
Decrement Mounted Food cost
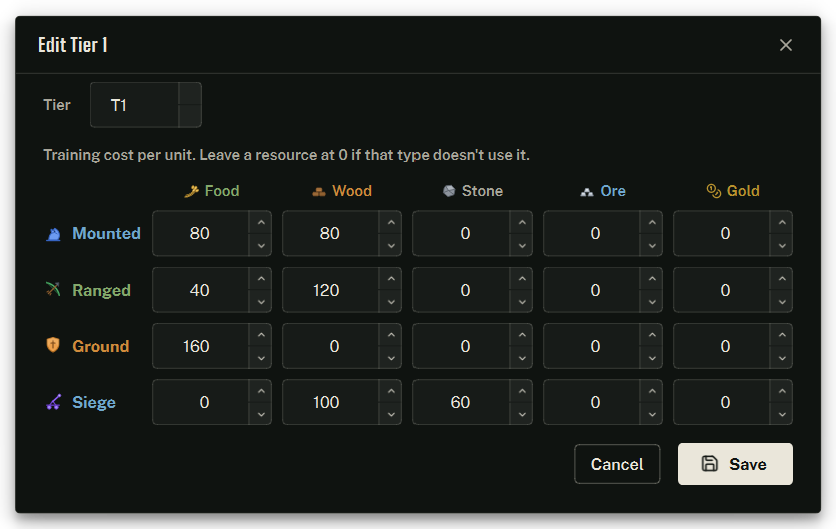[x=261, y=245]
